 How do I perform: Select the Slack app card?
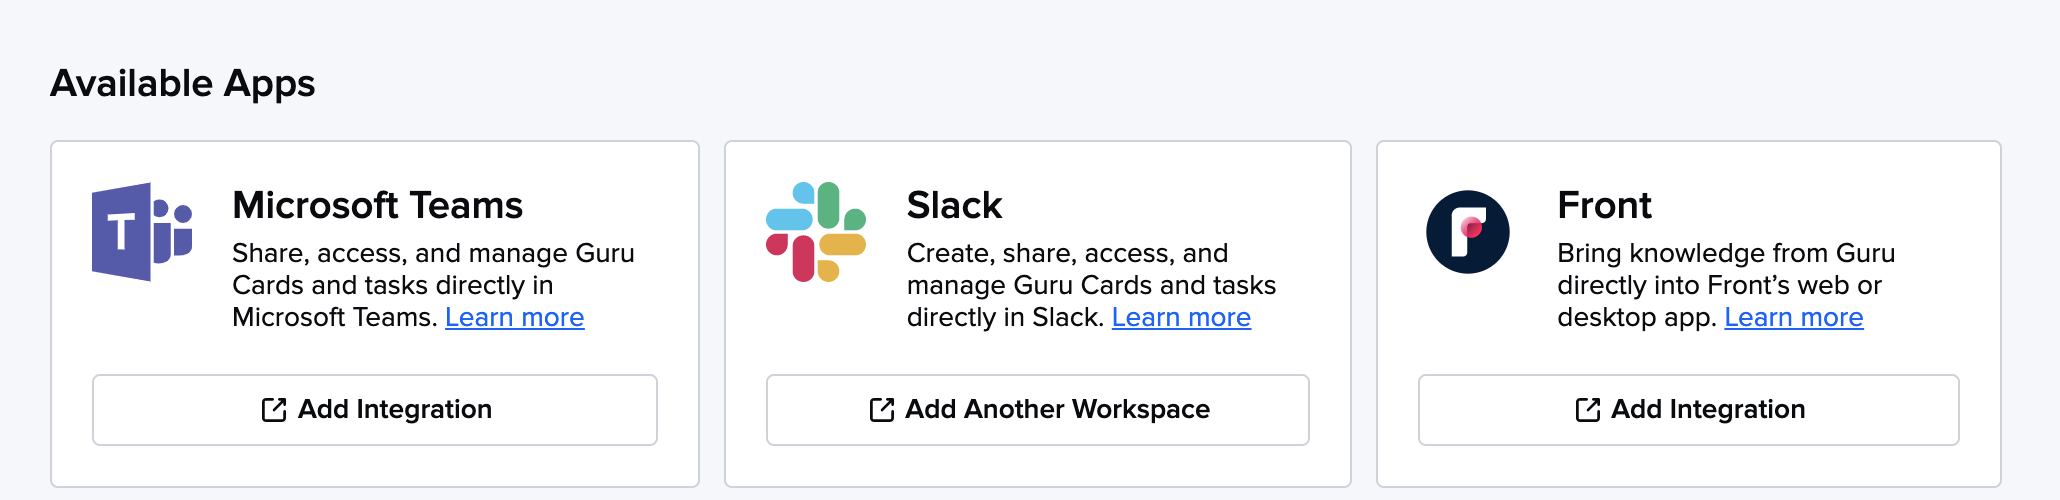pyautogui.click(x=1038, y=314)
